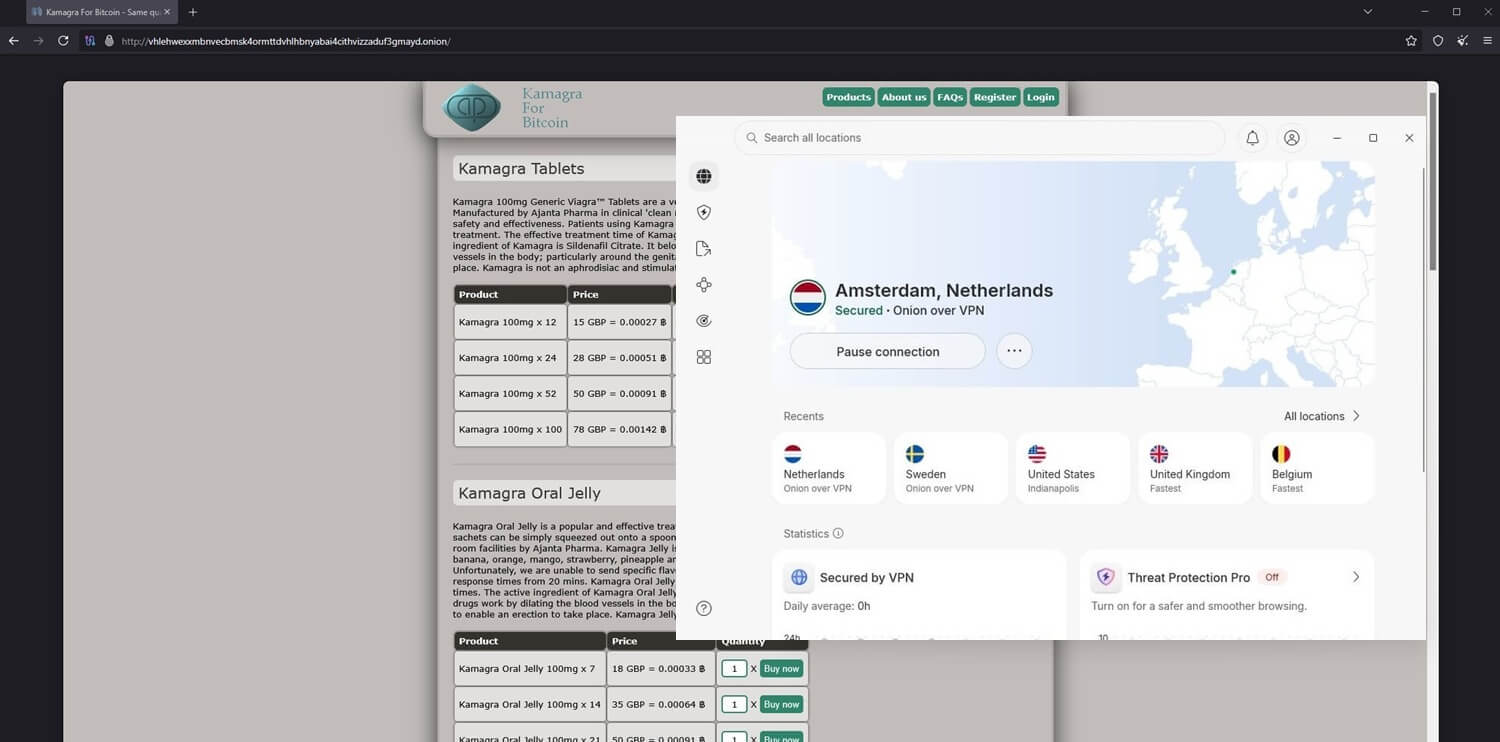Open the FAQs website menu item
Viewport: 1500px width, 742px height.
click(950, 97)
